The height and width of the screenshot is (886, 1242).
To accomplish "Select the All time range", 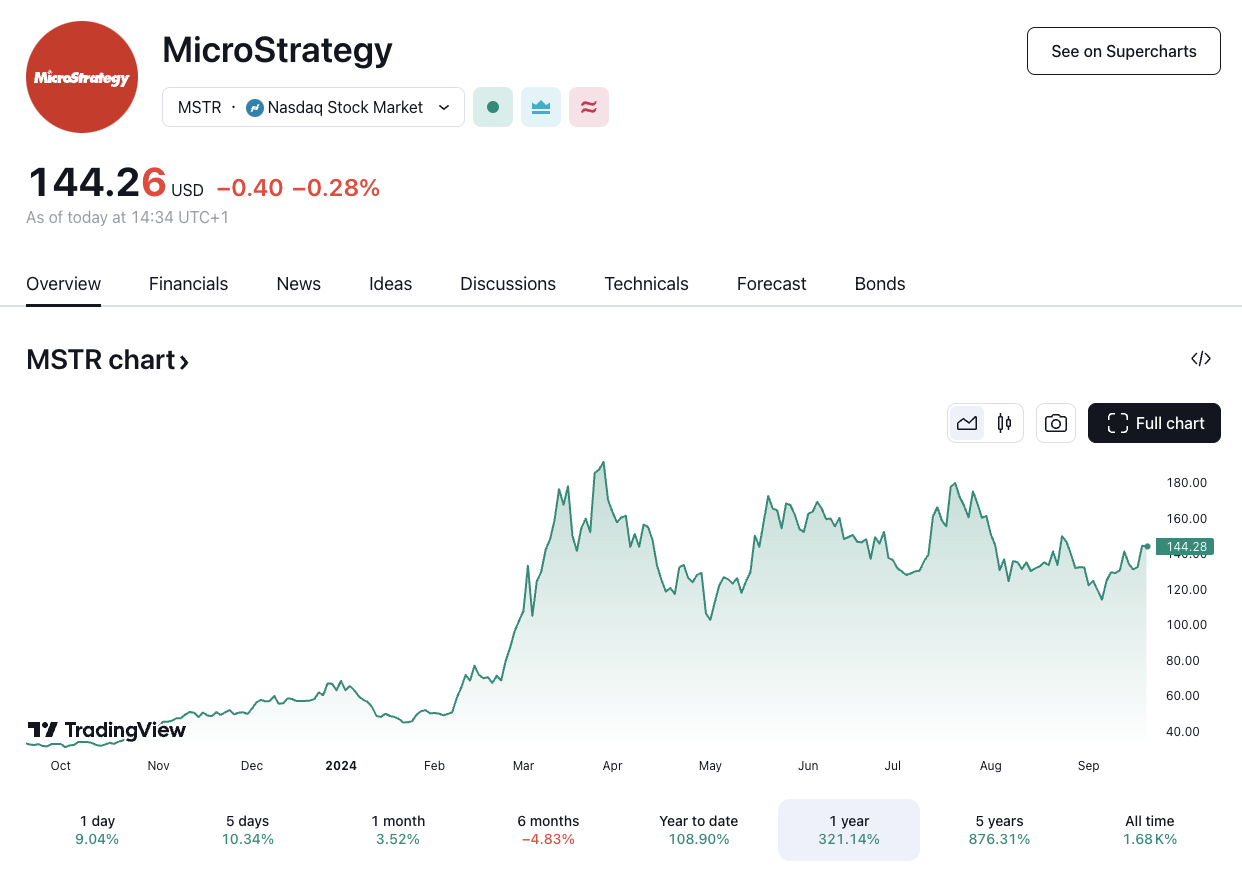I will coord(1149,829).
